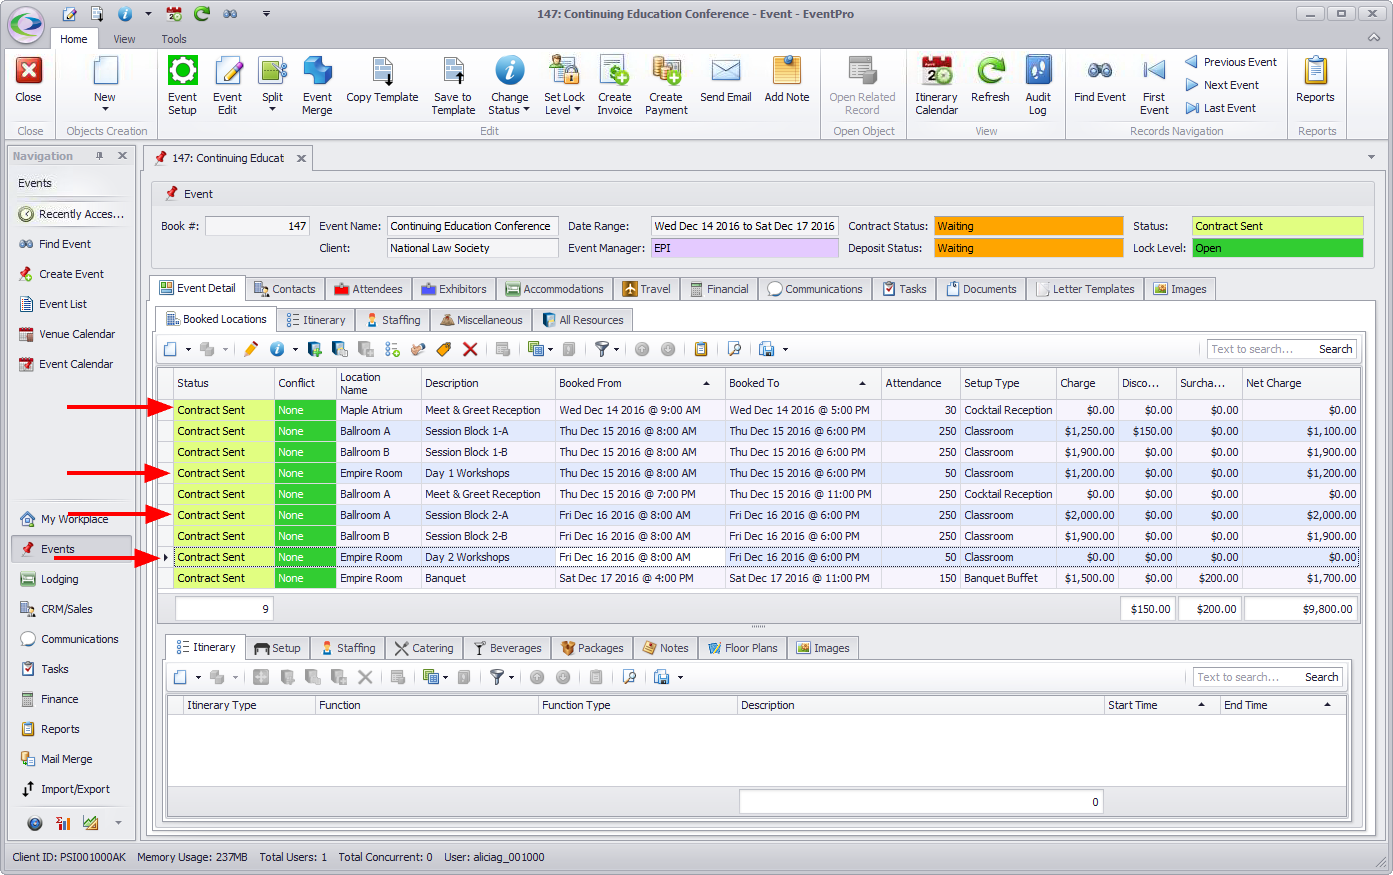This screenshot has height=875, width=1393.
Task: Select Copy Template in the ribbon
Action: pyautogui.click(x=382, y=80)
